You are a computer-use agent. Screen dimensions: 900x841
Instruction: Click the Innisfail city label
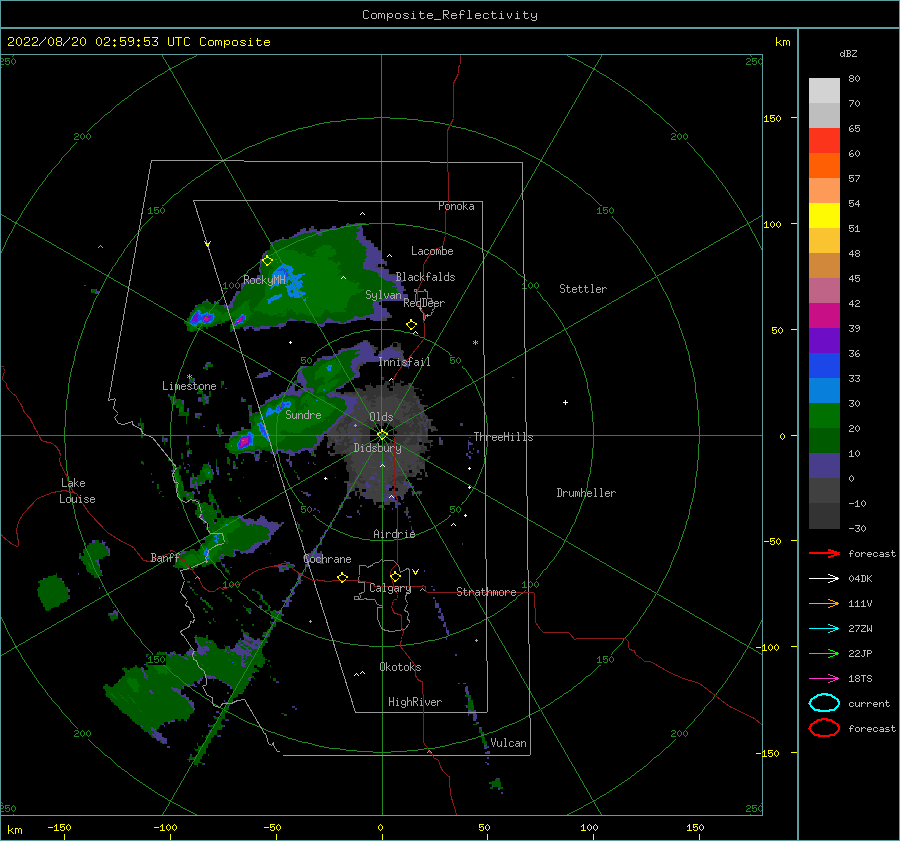[x=405, y=362]
